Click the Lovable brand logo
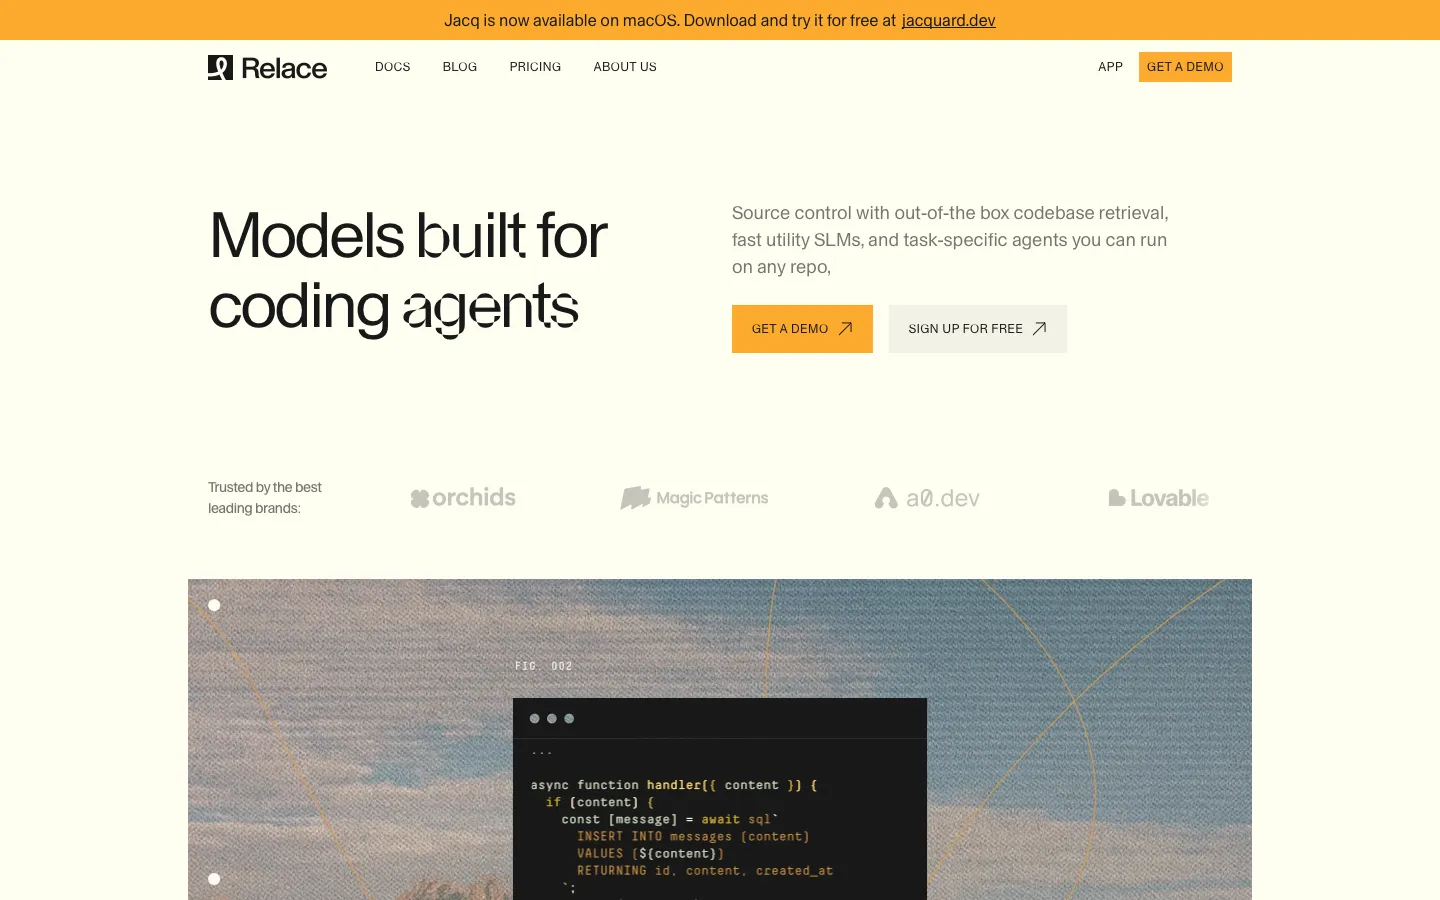Image resolution: width=1440 pixels, height=900 pixels. tap(1158, 498)
